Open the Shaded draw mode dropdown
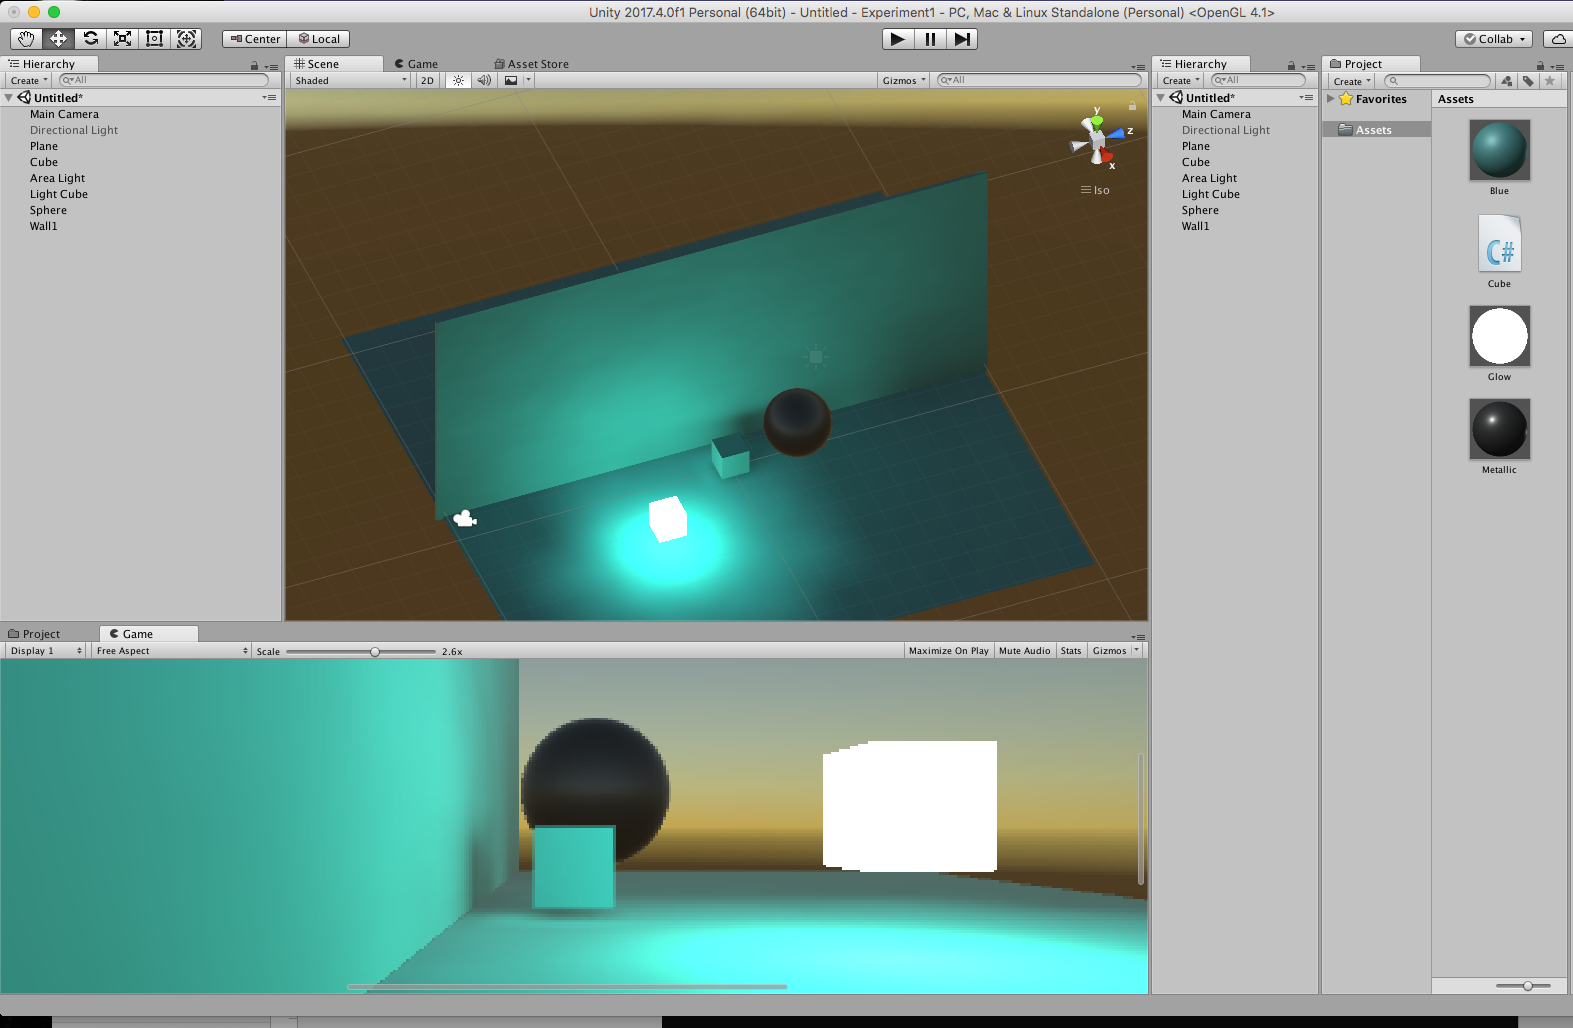This screenshot has height=1028, width=1573. (x=351, y=80)
